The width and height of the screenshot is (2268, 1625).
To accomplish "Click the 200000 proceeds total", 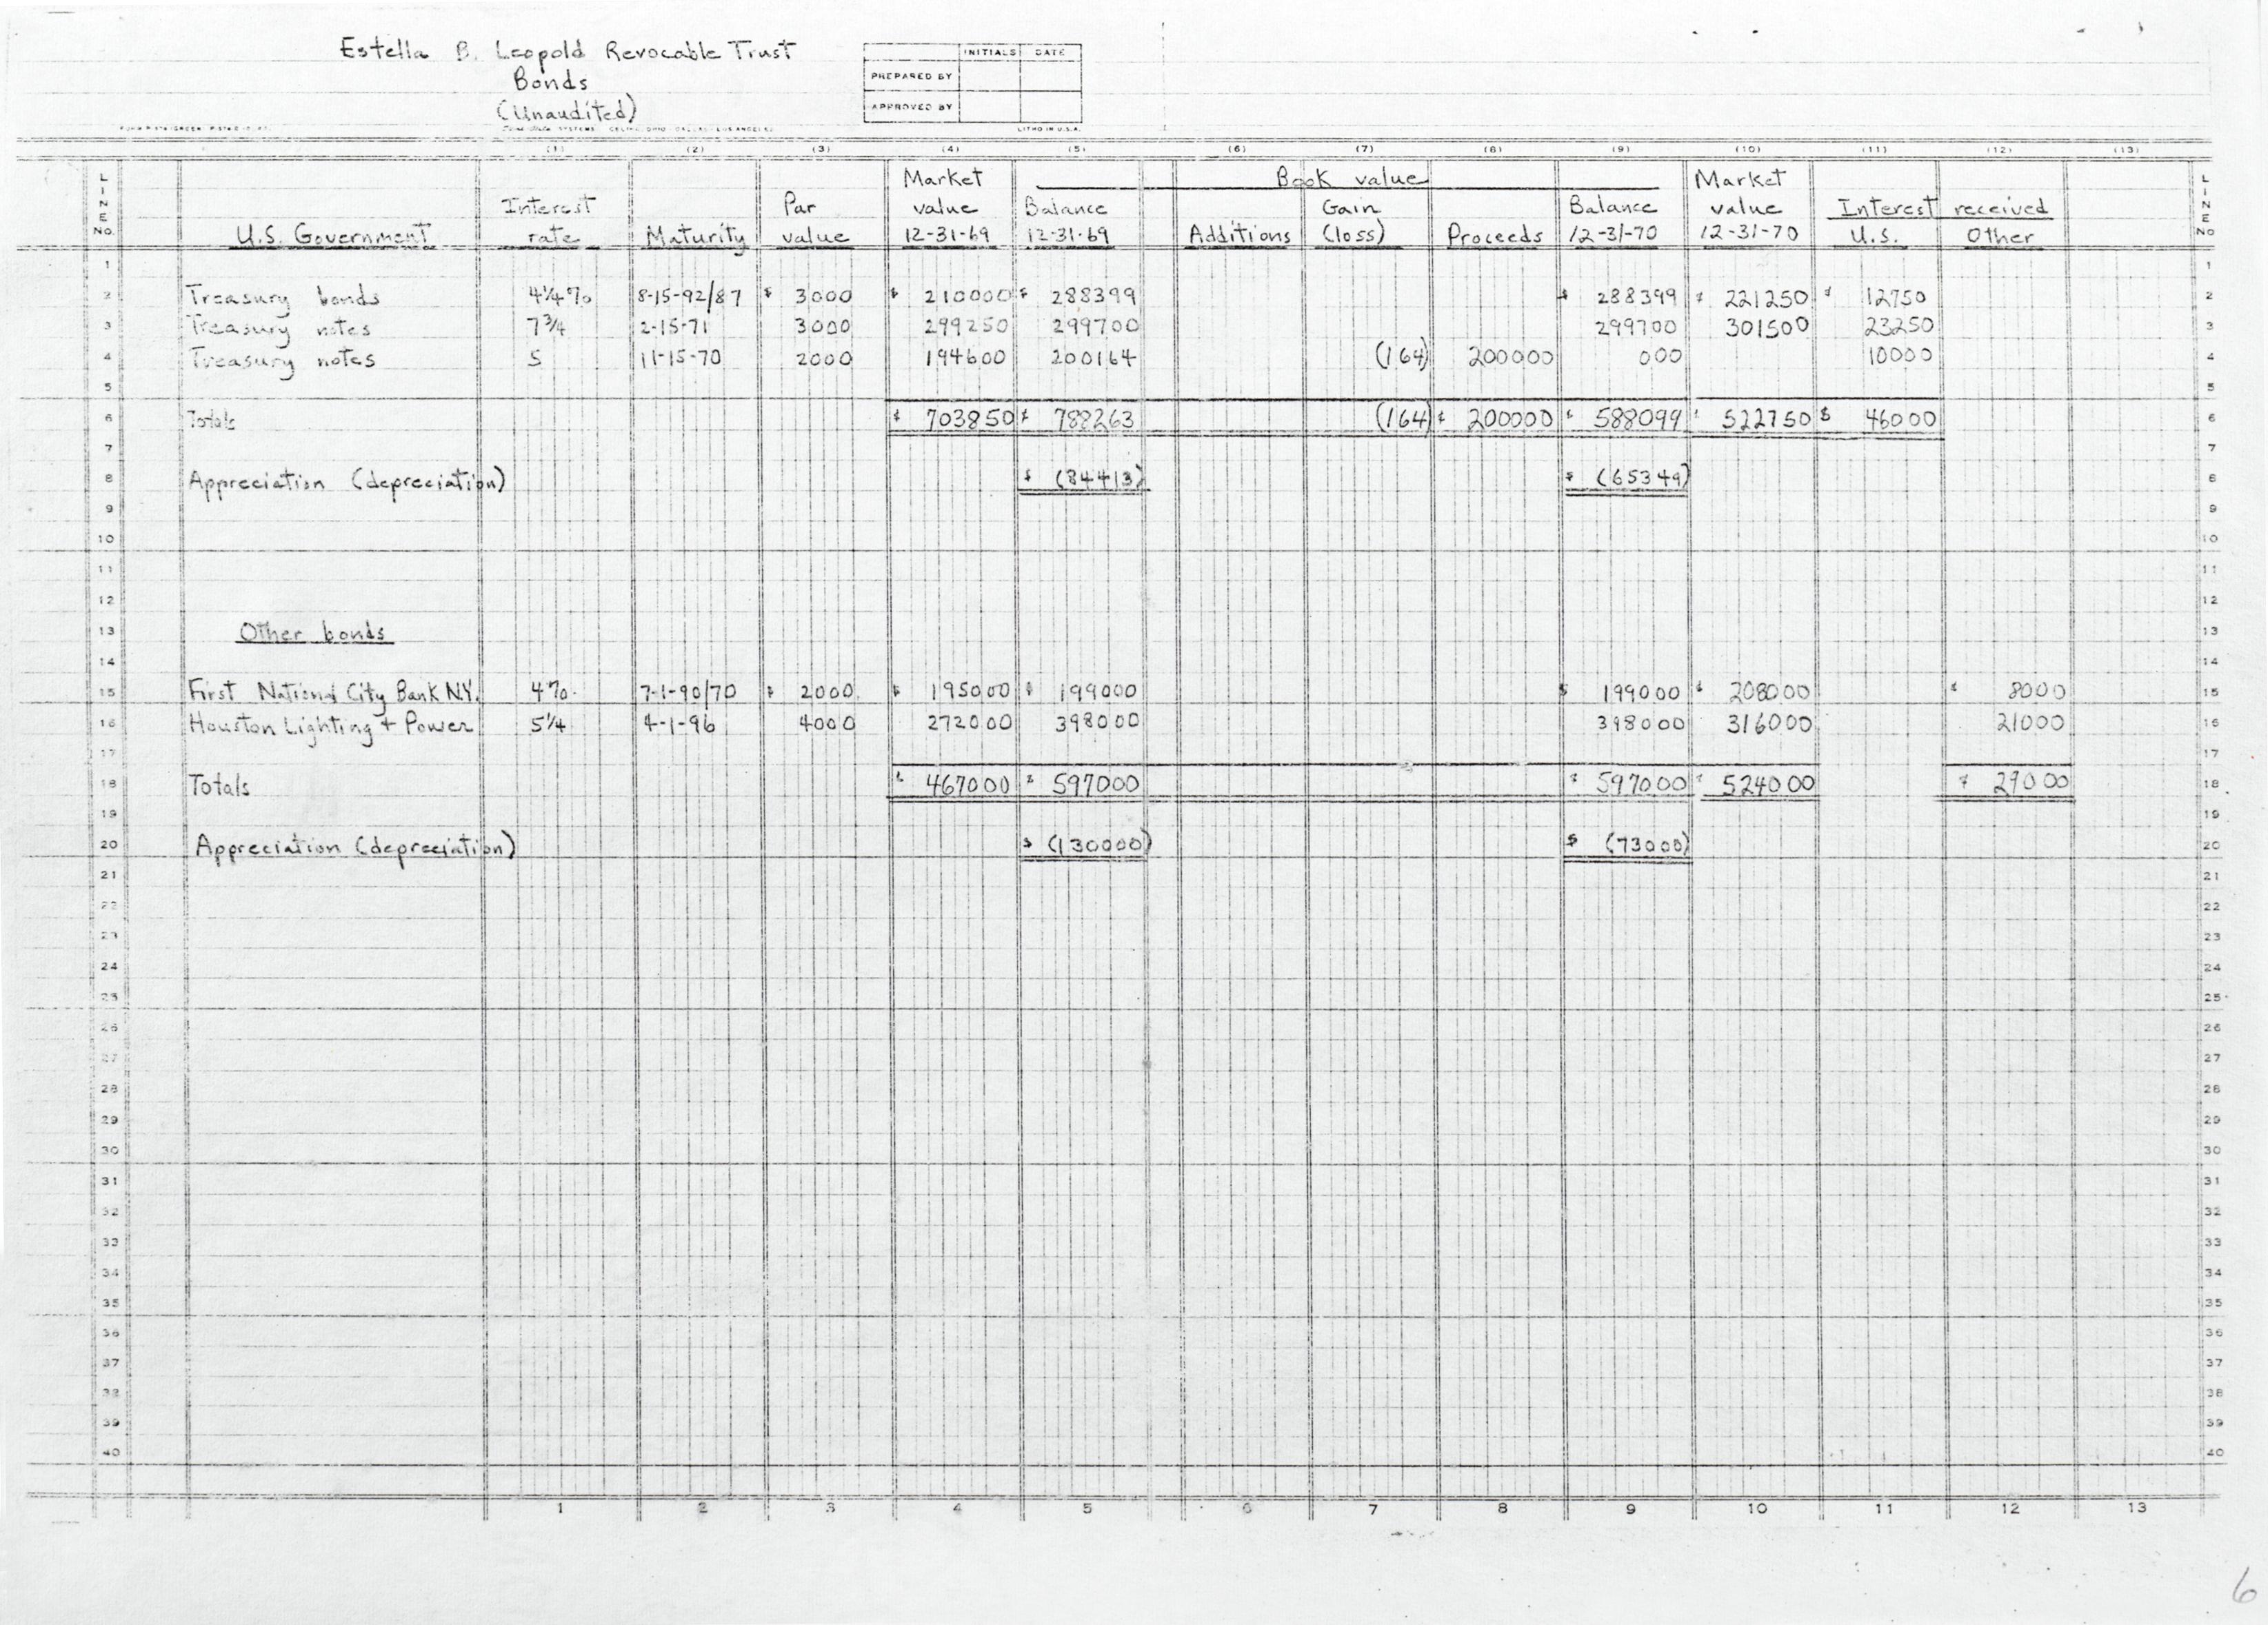I will click(1510, 420).
